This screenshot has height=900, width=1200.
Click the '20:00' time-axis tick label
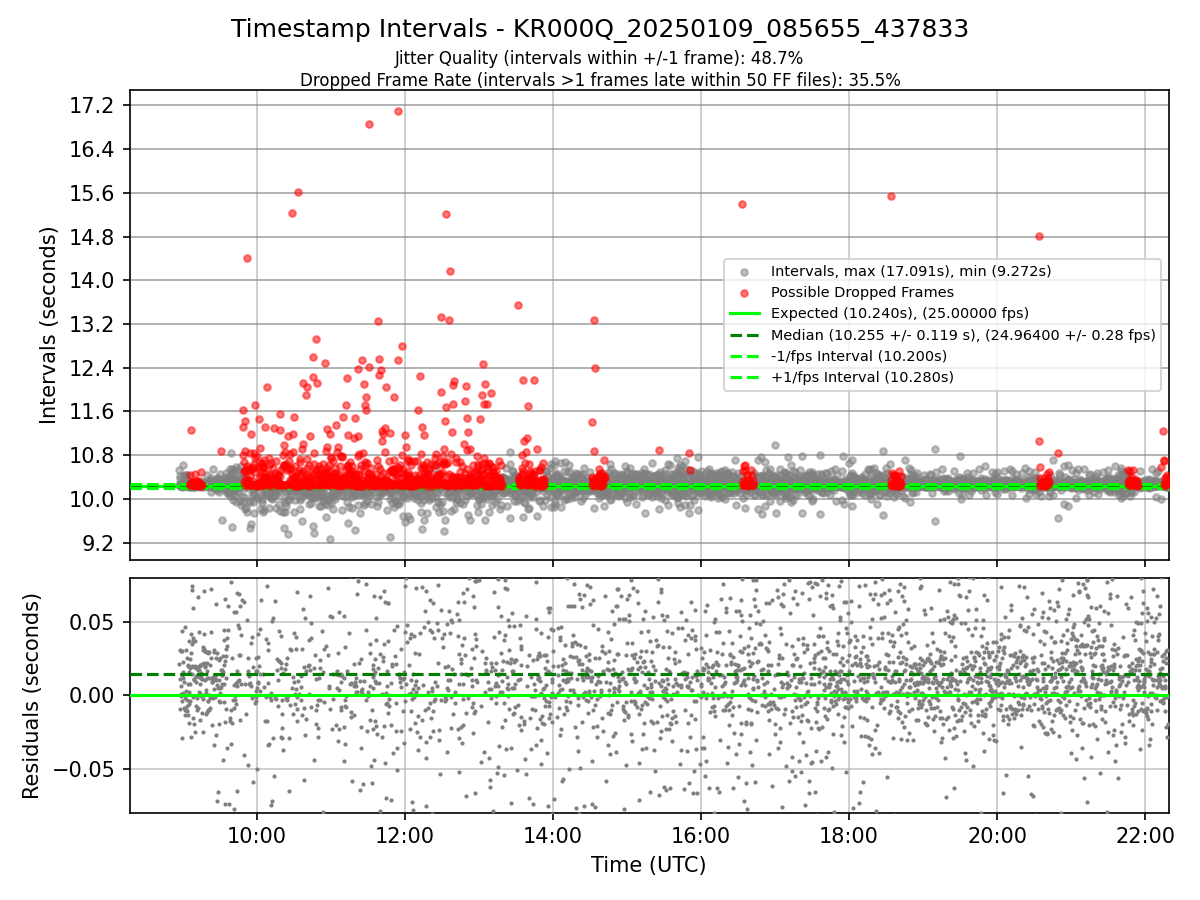(x=997, y=836)
